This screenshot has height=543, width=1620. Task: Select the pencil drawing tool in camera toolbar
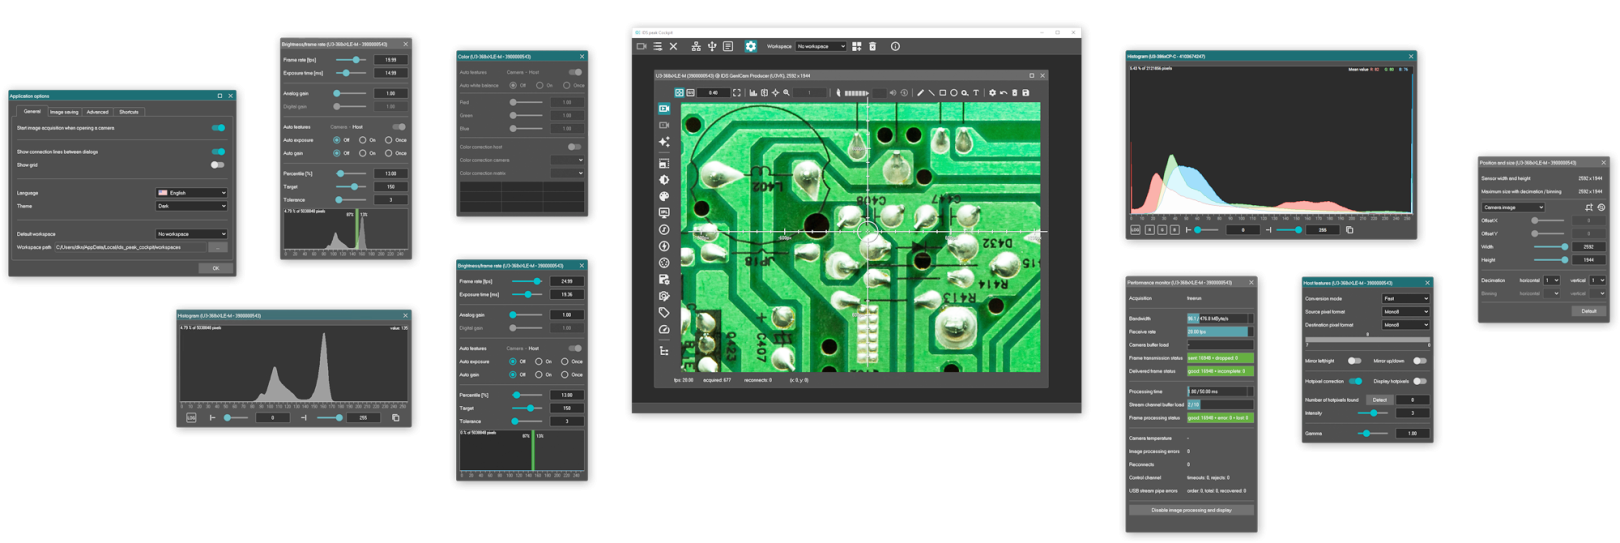(x=921, y=93)
